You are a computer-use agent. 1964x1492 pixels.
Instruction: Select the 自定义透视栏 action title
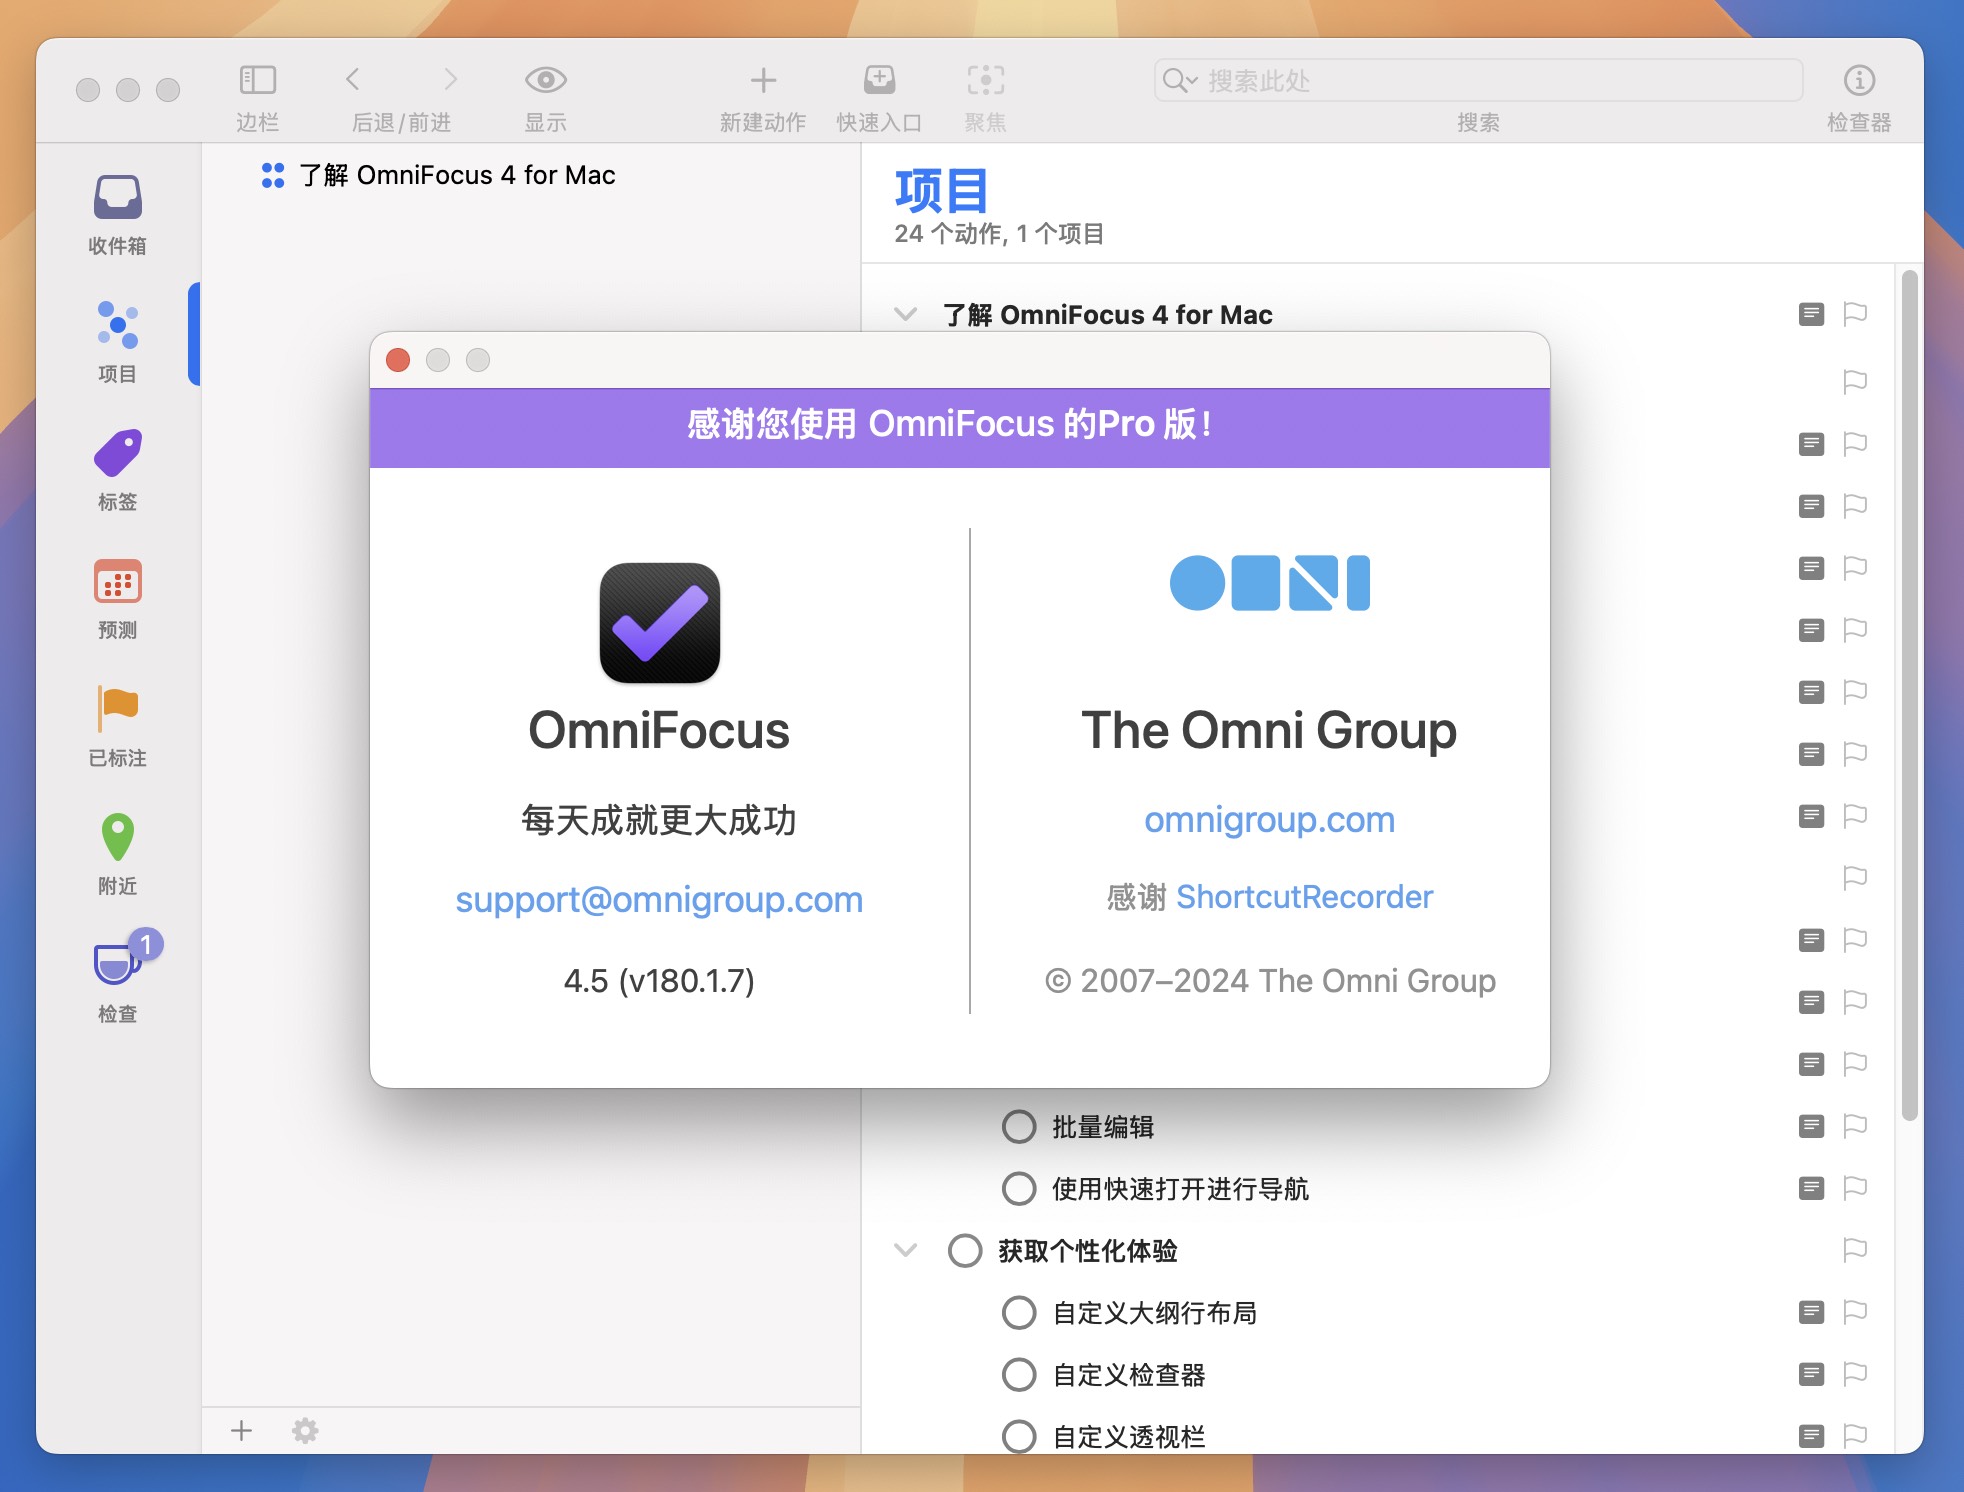point(1129,1437)
